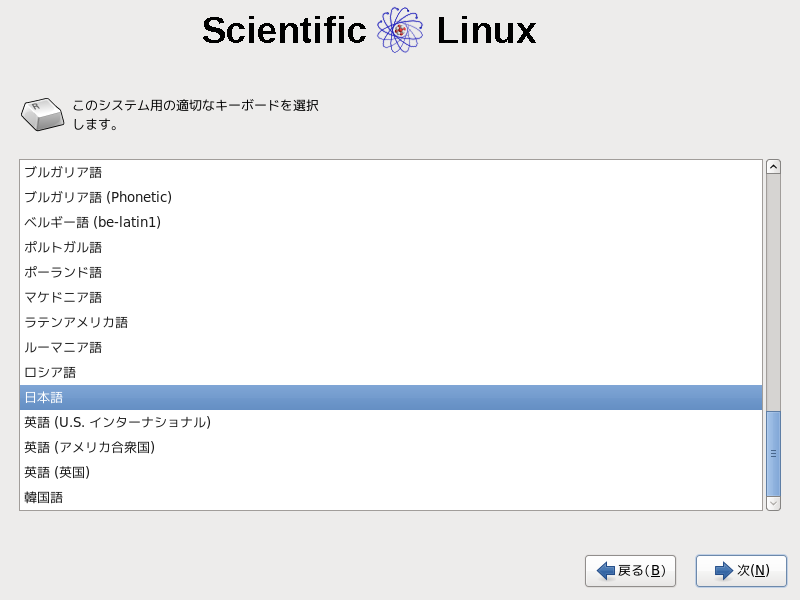This screenshot has width=800, height=600.
Task: Select マケドニア語 keyboard option
Action: pos(63,297)
